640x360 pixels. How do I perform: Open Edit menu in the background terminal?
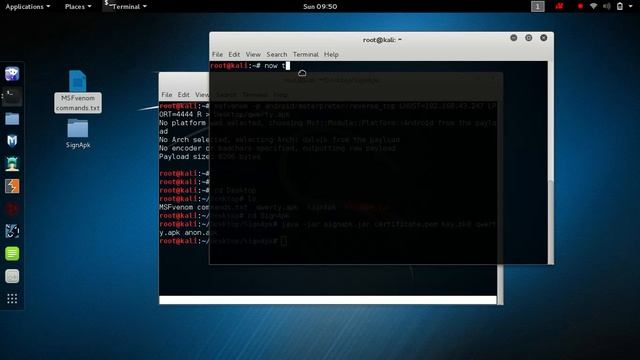coord(183,95)
